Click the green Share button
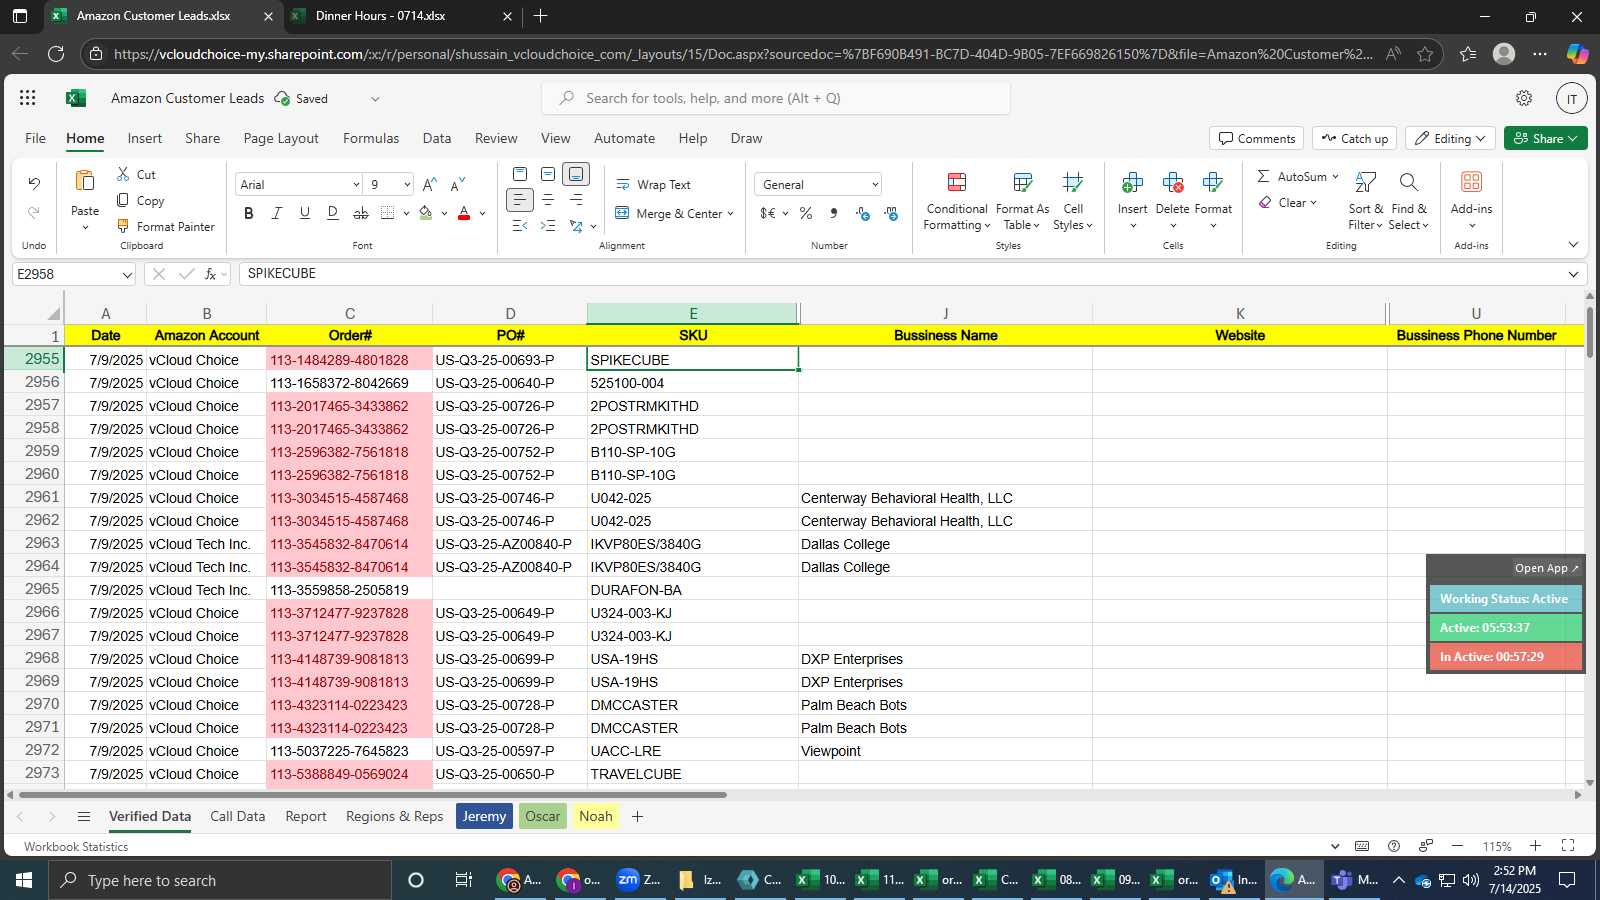The image size is (1600, 900). coord(1545,138)
